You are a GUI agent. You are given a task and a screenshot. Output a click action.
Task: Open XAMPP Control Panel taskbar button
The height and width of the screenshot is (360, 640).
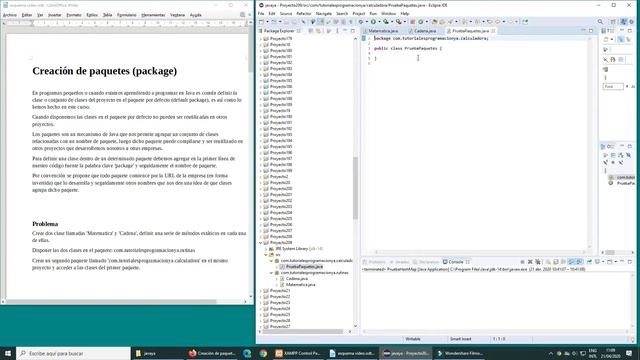298,353
